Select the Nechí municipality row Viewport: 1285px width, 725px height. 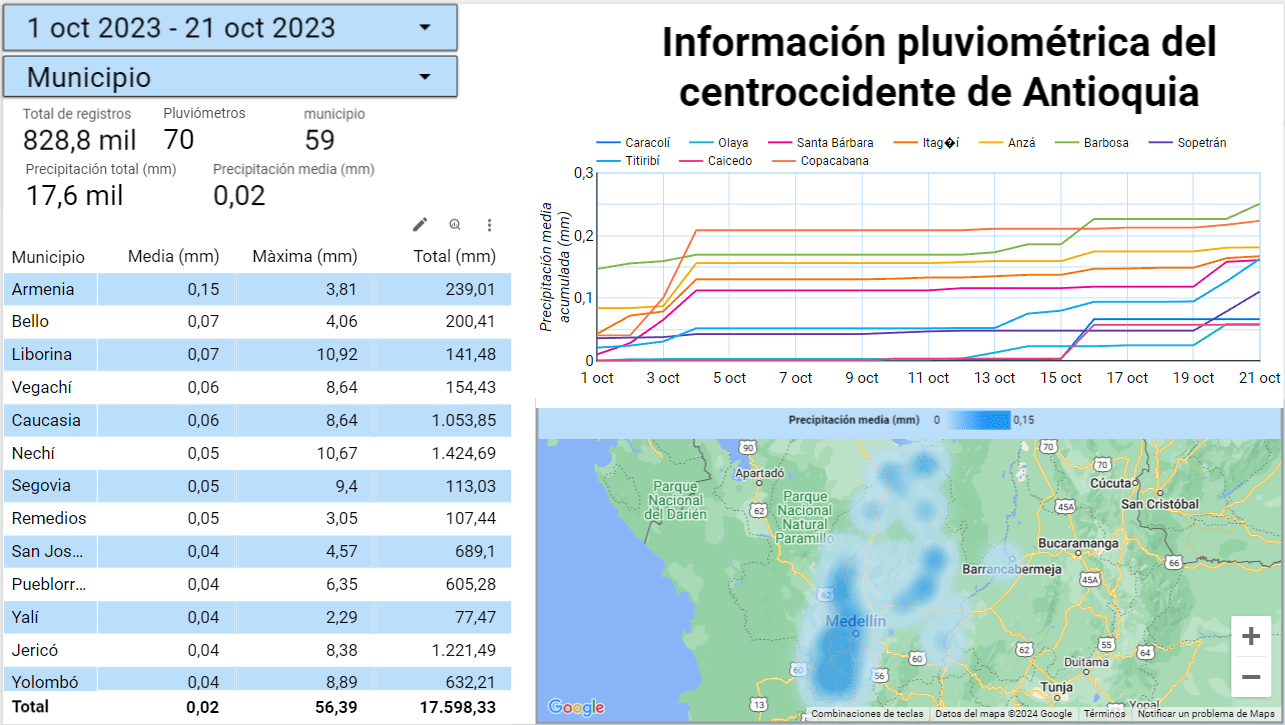click(x=257, y=453)
